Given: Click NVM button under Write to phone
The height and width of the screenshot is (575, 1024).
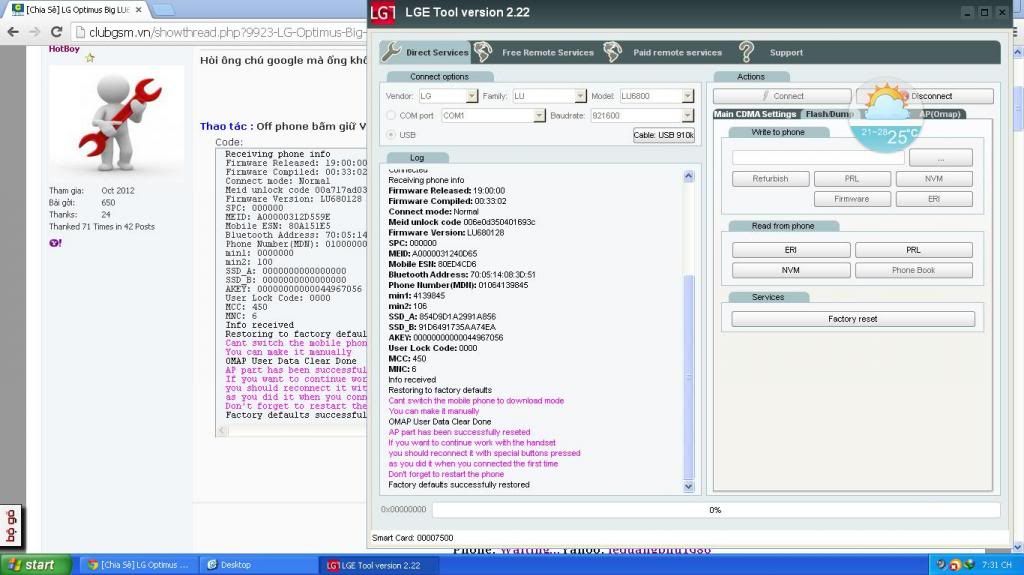Looking at the screenshot, I should pyautogui.click(x=934, y=178).
